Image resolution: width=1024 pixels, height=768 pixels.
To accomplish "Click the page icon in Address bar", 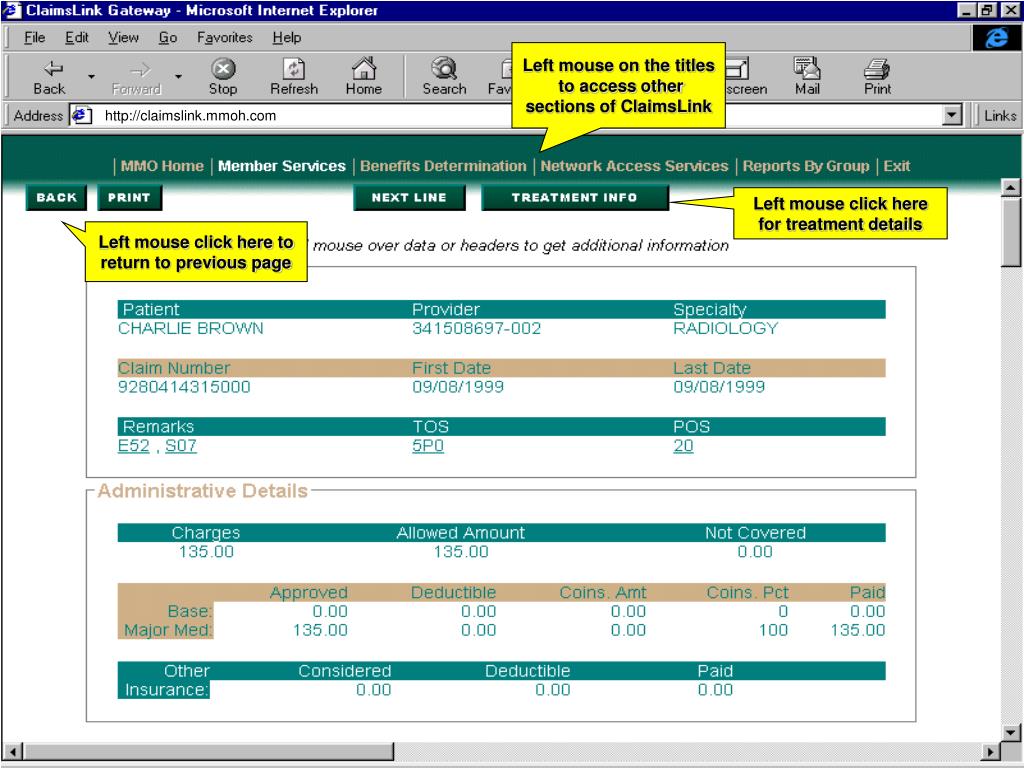I will point(80,116).
